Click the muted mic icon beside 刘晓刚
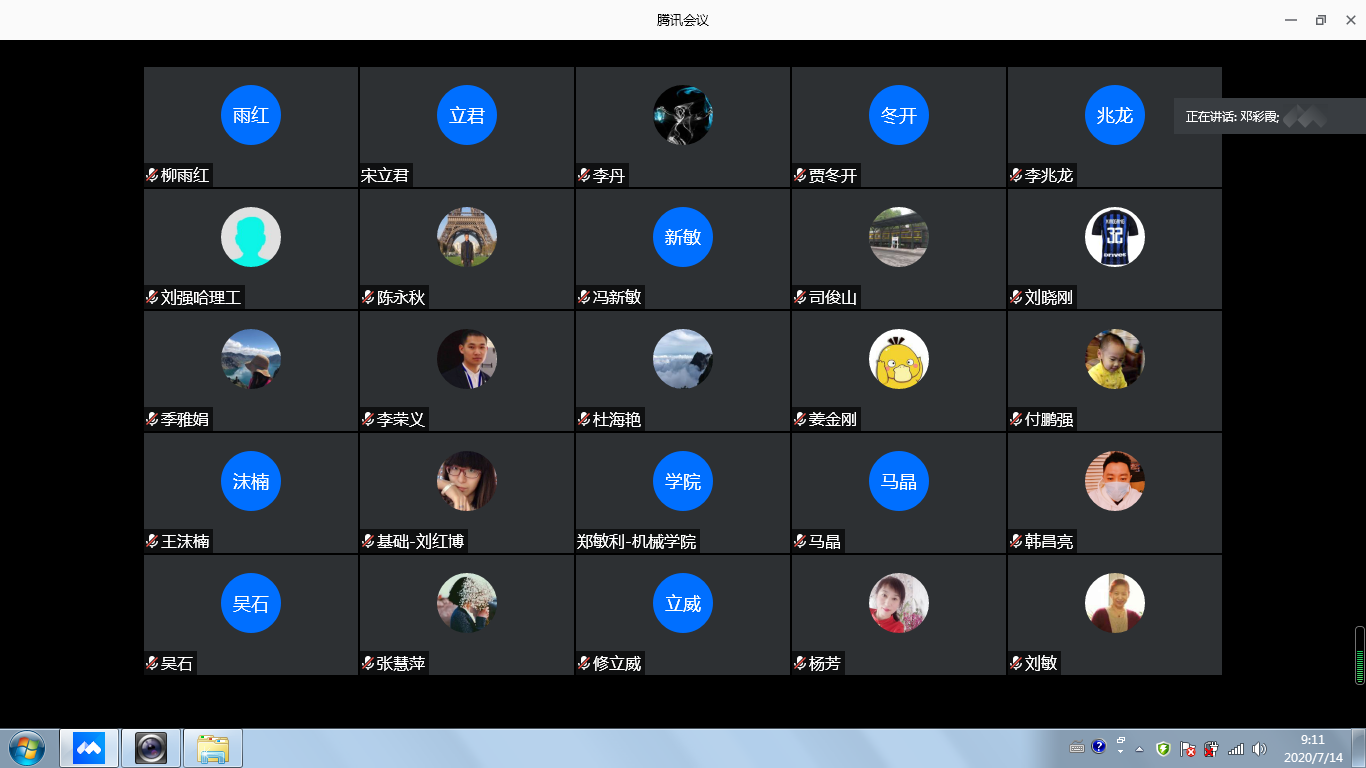Viewport: 1366px width, 768px height. click(1016, 298)
